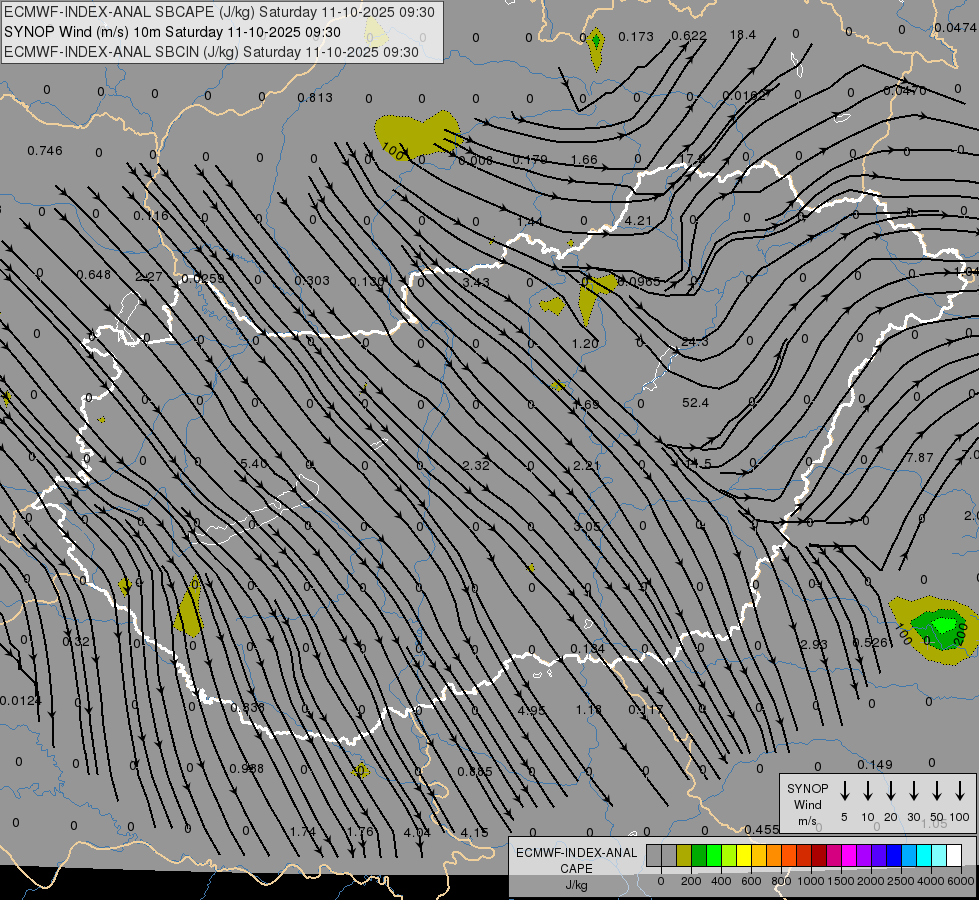Viewport: 979px width, 900px height.
Task: Click the bright green CAPE core near contour 200
Action: click(x=944, y=625)
